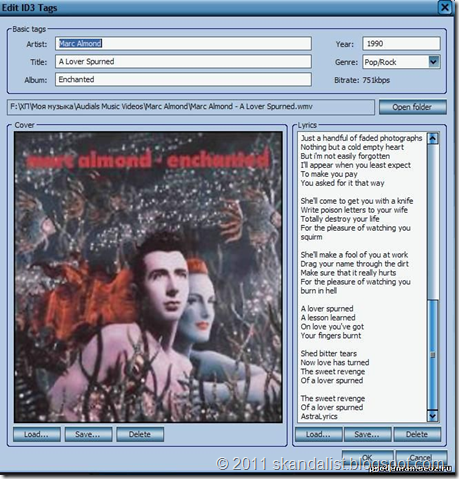The height and width of the screenshot is (479, 459).
Task: Select the album cover image
Action: 148,277
